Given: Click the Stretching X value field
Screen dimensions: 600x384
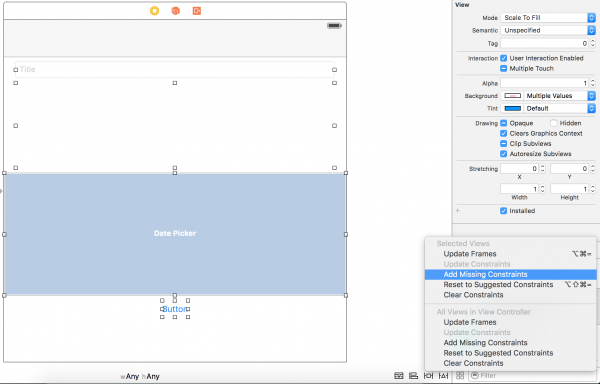Looking at the screenshot, I should (520, 169).
